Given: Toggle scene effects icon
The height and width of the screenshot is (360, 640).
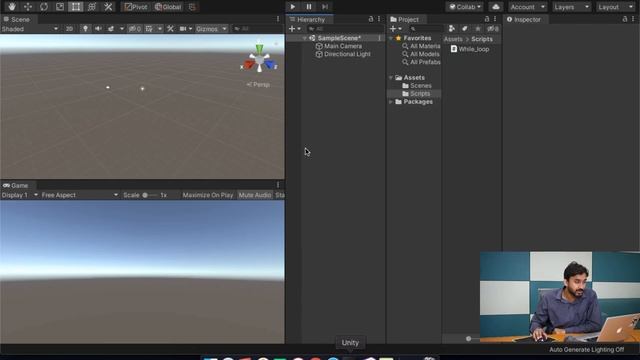Looking at the screenshot, I should tap(111, 29).
